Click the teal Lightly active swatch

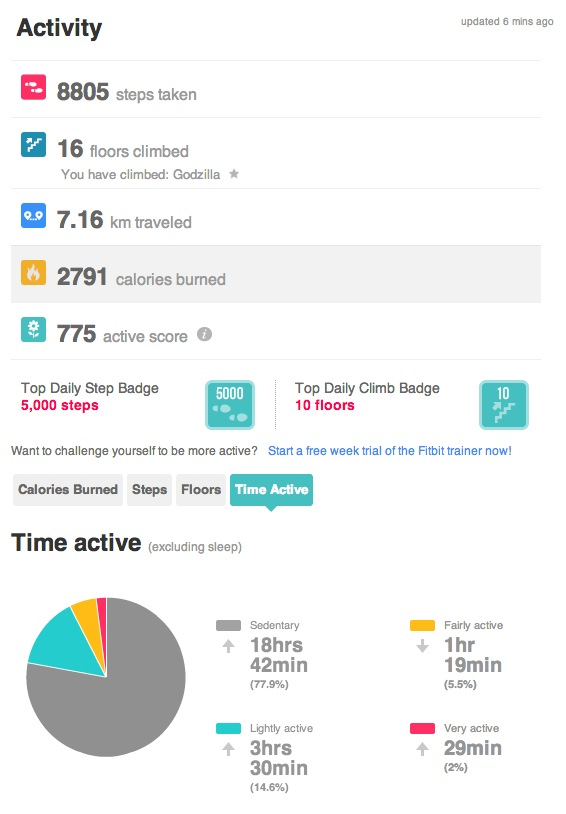[228, 728]
